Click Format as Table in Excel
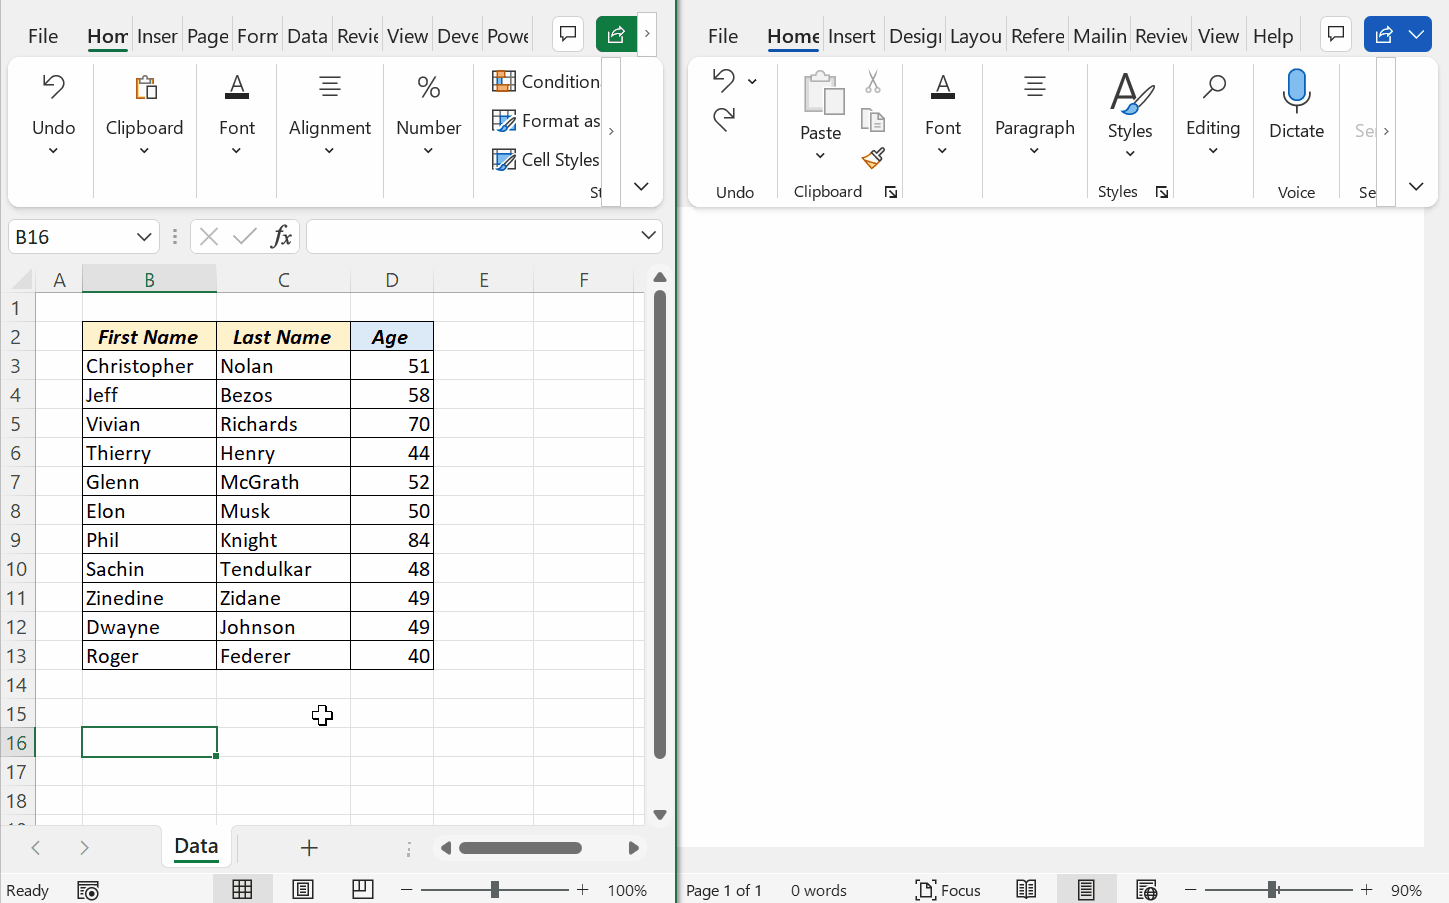This screenshot has height=903, width=1449. (545, 120)
